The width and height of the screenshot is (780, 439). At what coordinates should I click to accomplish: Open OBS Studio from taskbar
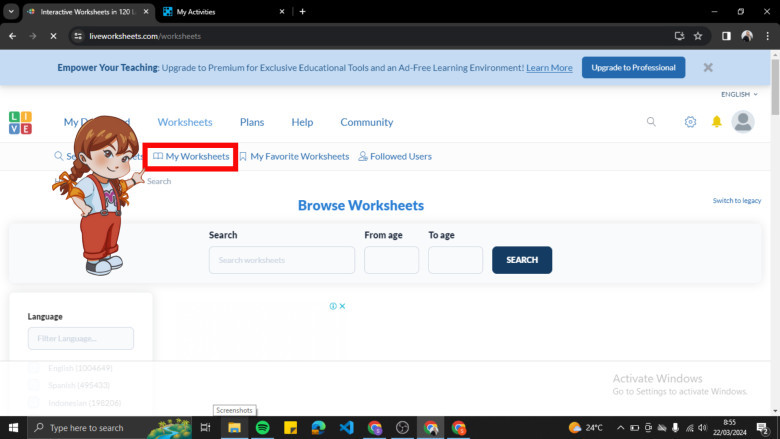point(402,428)
